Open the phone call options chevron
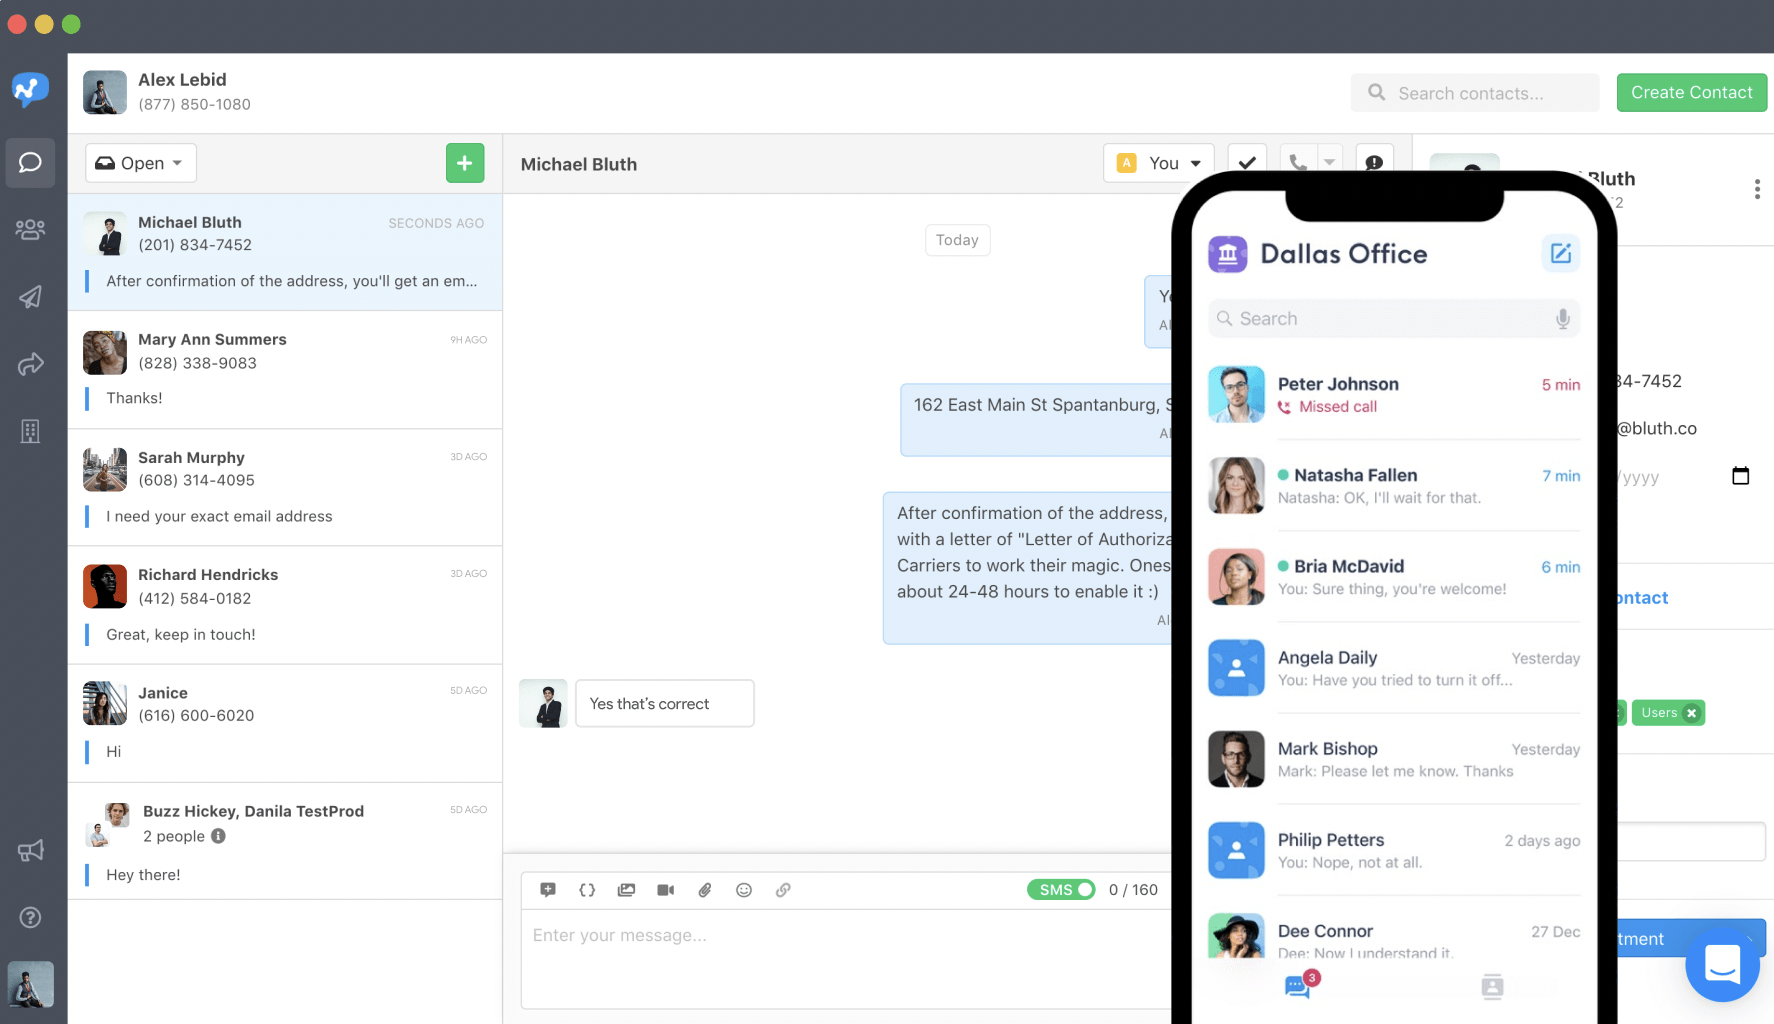 (1329, 162)
